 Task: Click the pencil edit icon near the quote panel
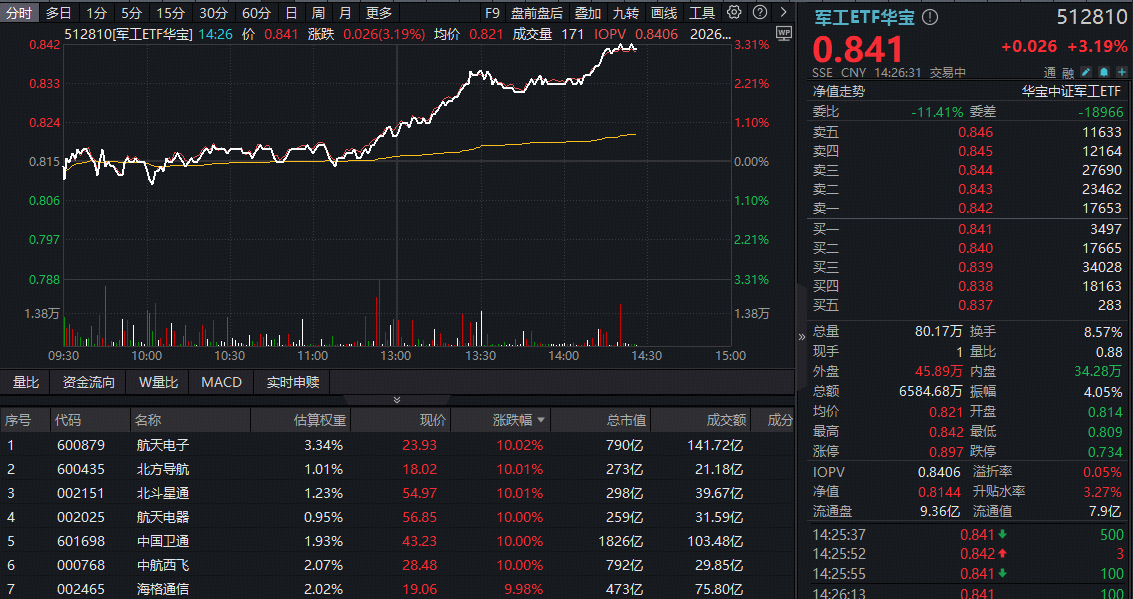(1086, 72)
